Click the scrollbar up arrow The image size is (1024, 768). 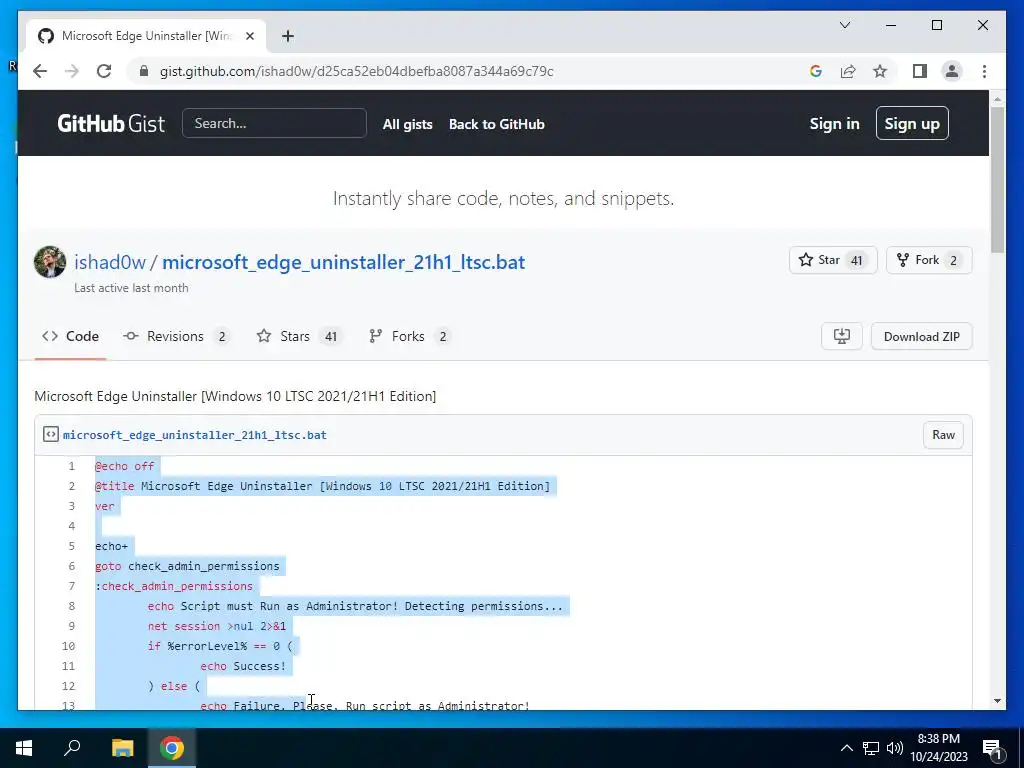[x=997, y=99]
